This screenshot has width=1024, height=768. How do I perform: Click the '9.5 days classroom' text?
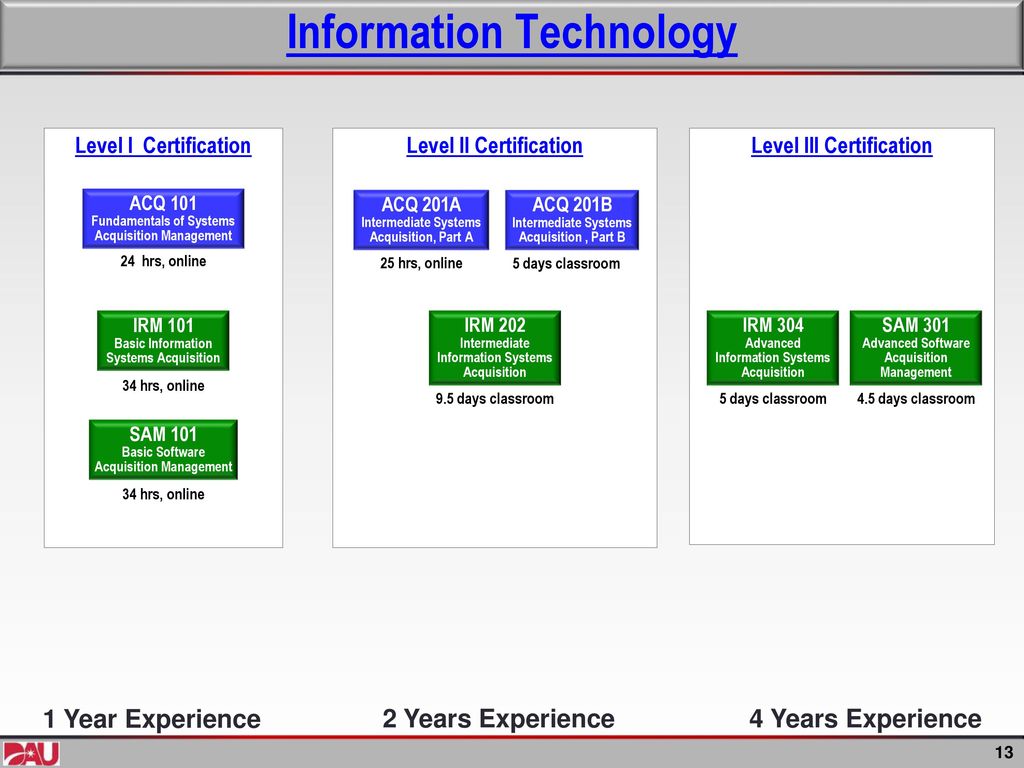pos(495,399)
